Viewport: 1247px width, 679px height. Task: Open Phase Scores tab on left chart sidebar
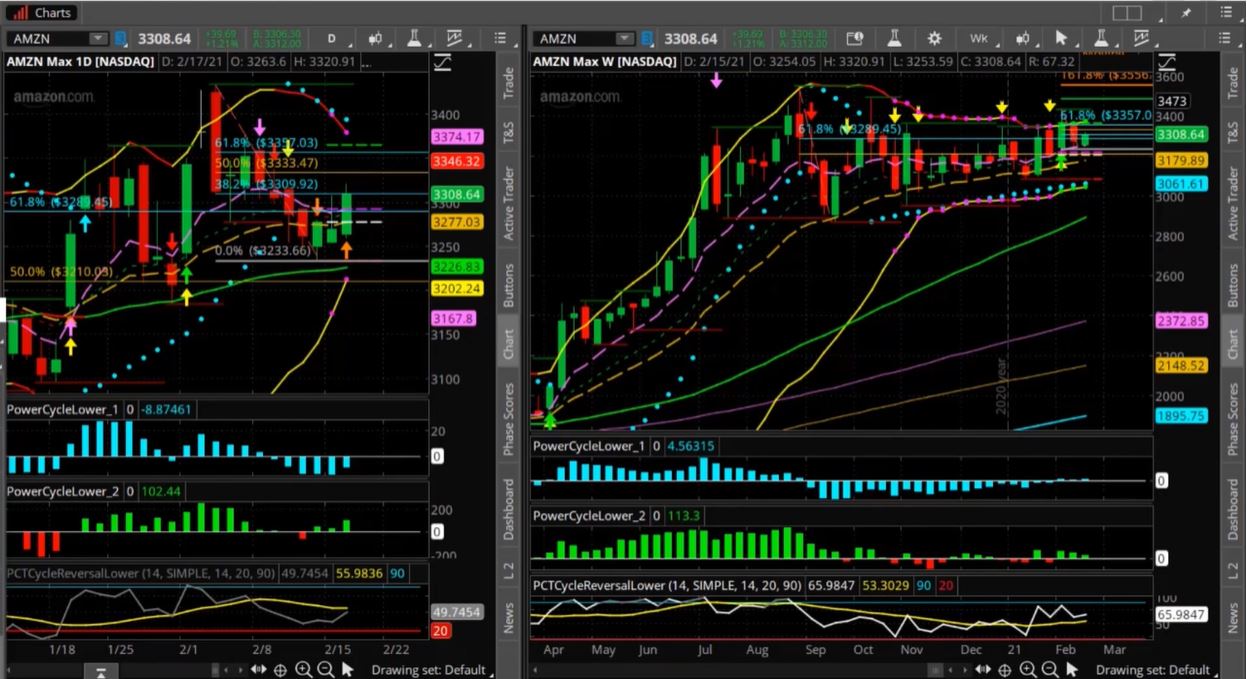508,418
